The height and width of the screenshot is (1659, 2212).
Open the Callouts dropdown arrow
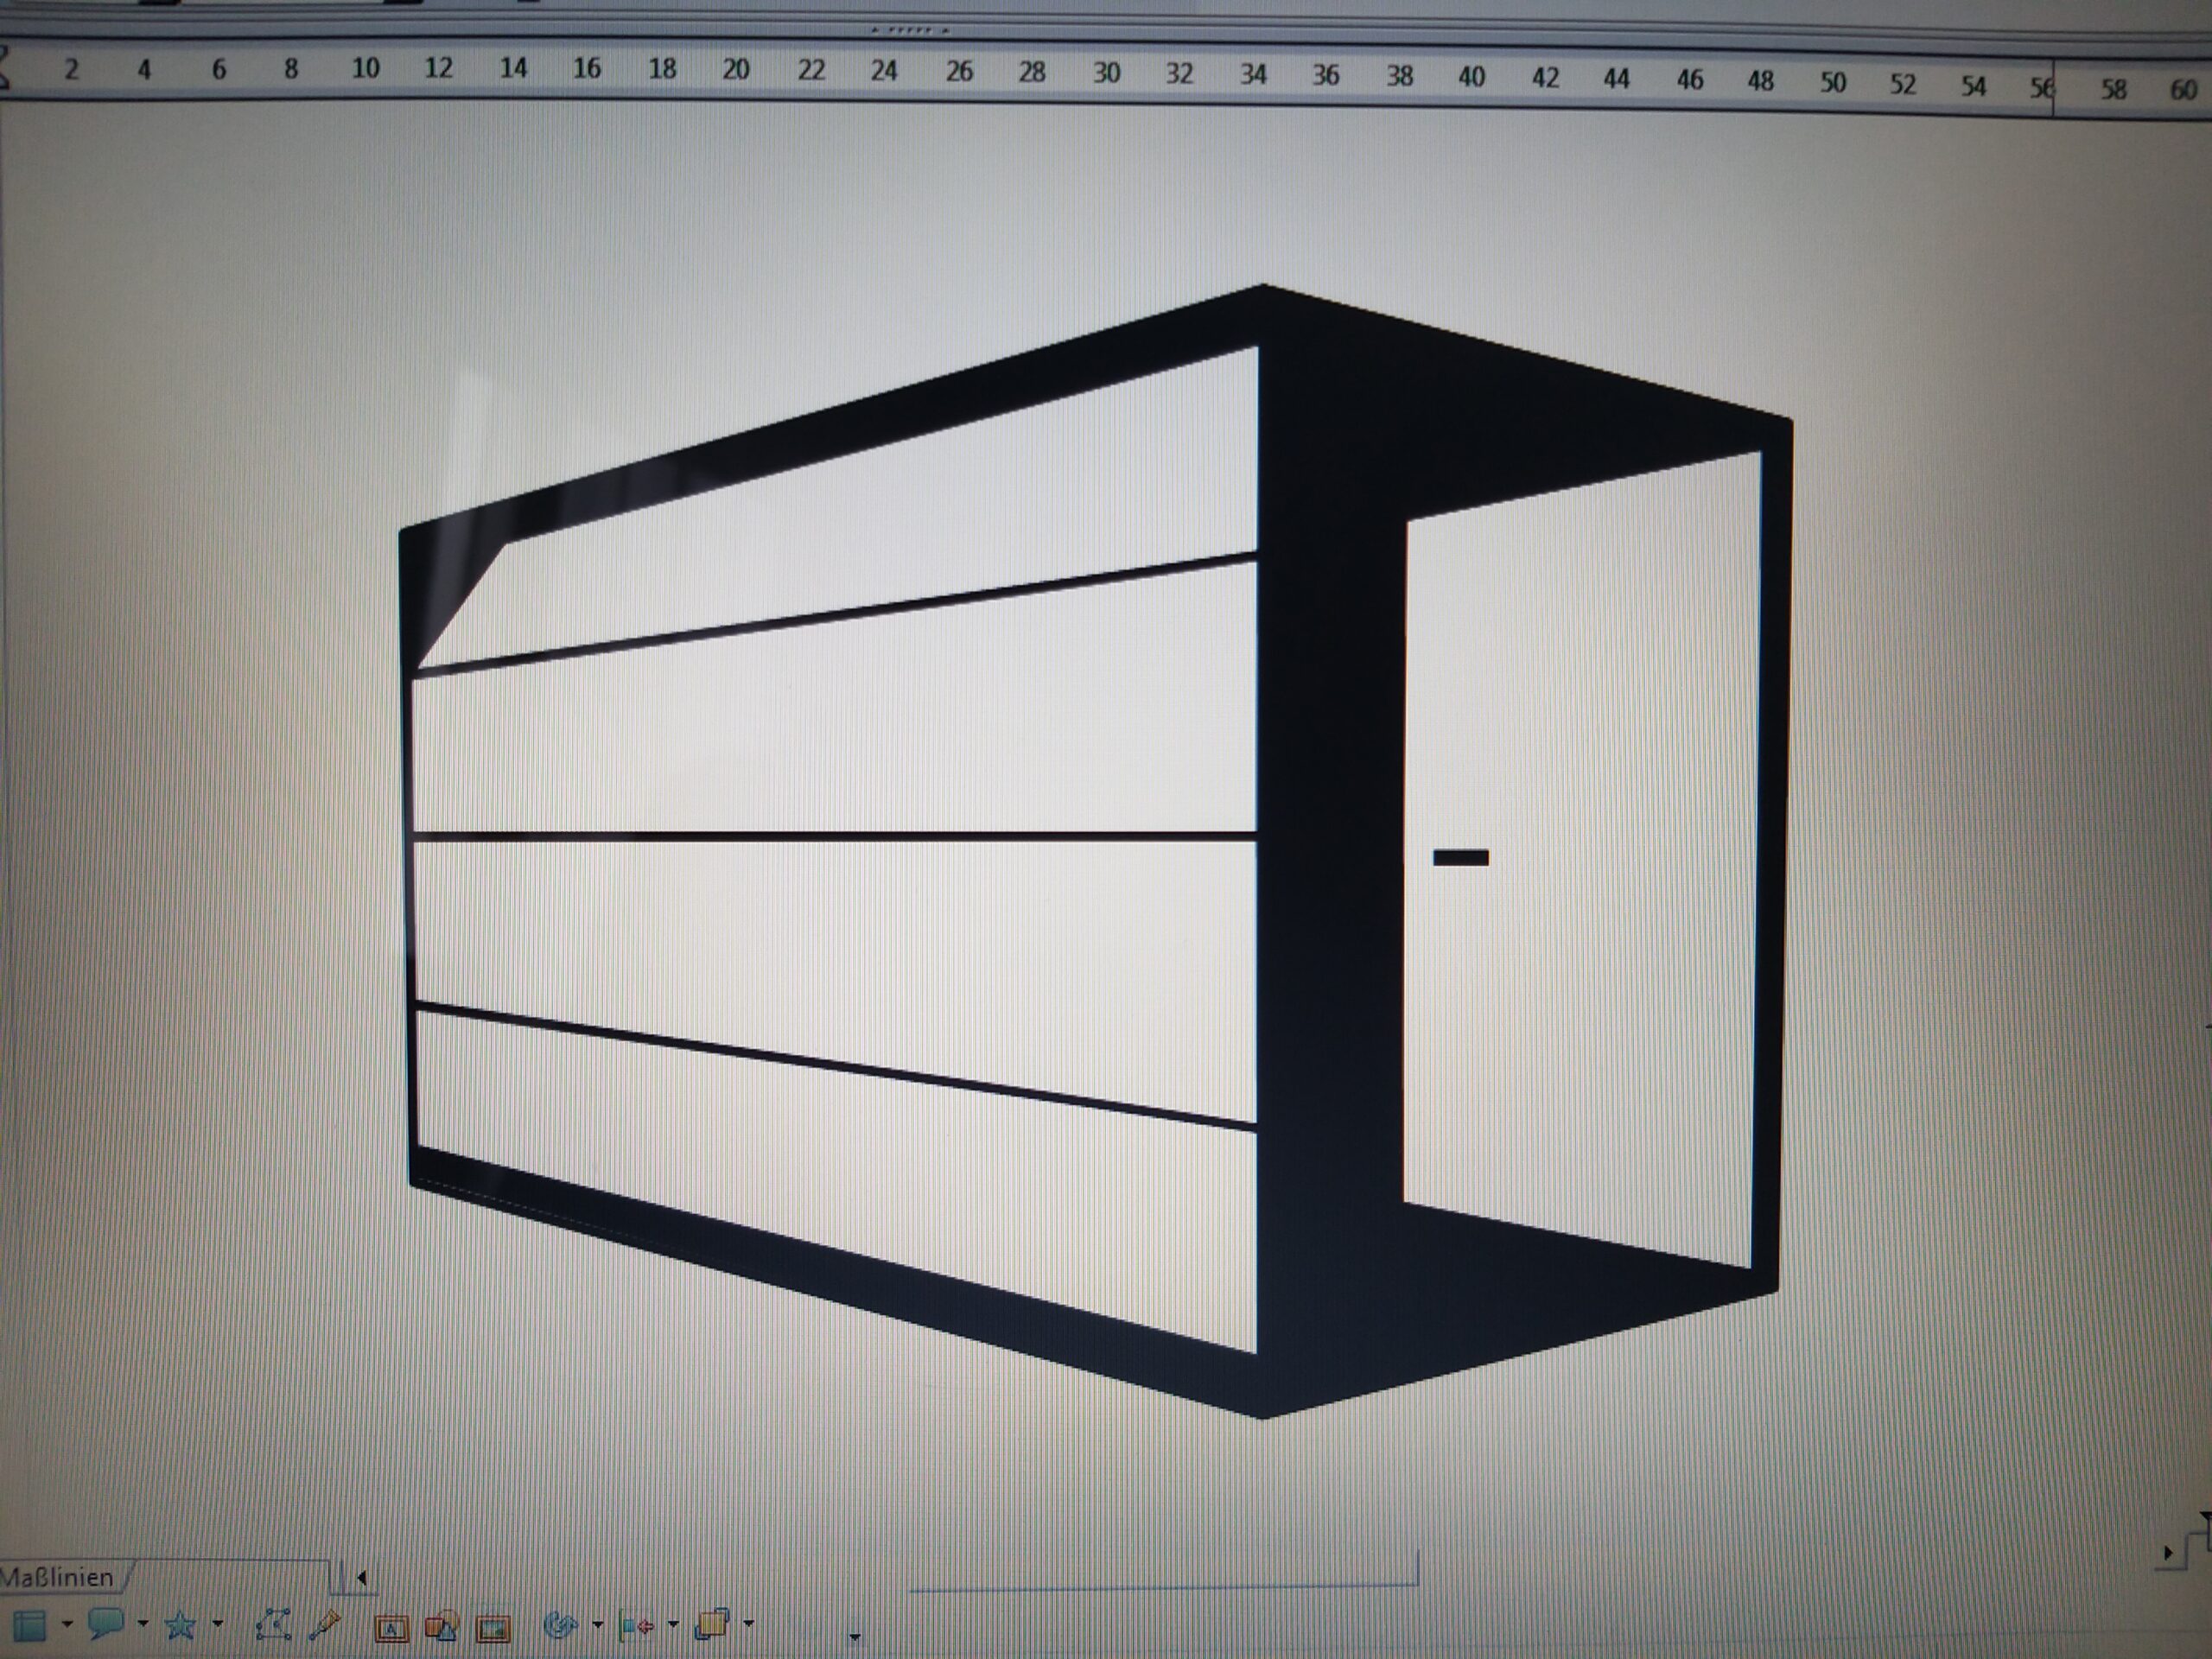(x=143, y=1624)
